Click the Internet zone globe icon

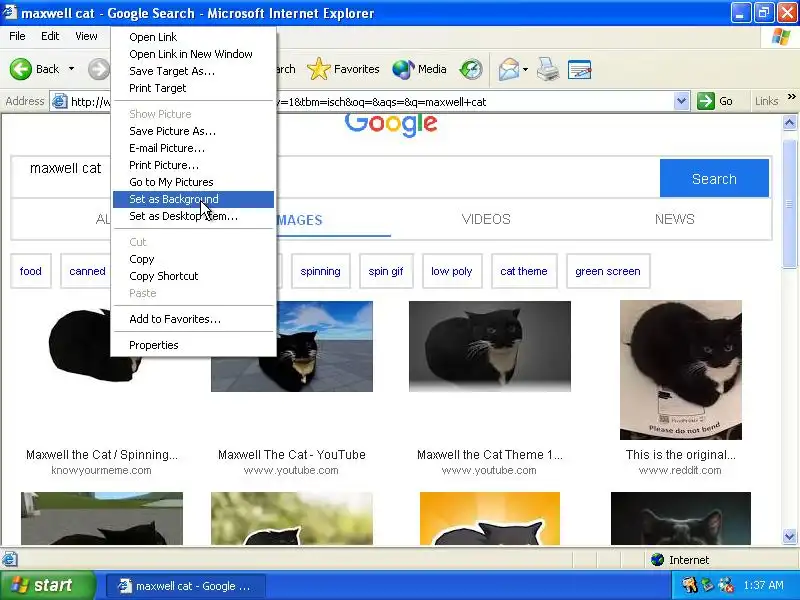tap(658, 560)
